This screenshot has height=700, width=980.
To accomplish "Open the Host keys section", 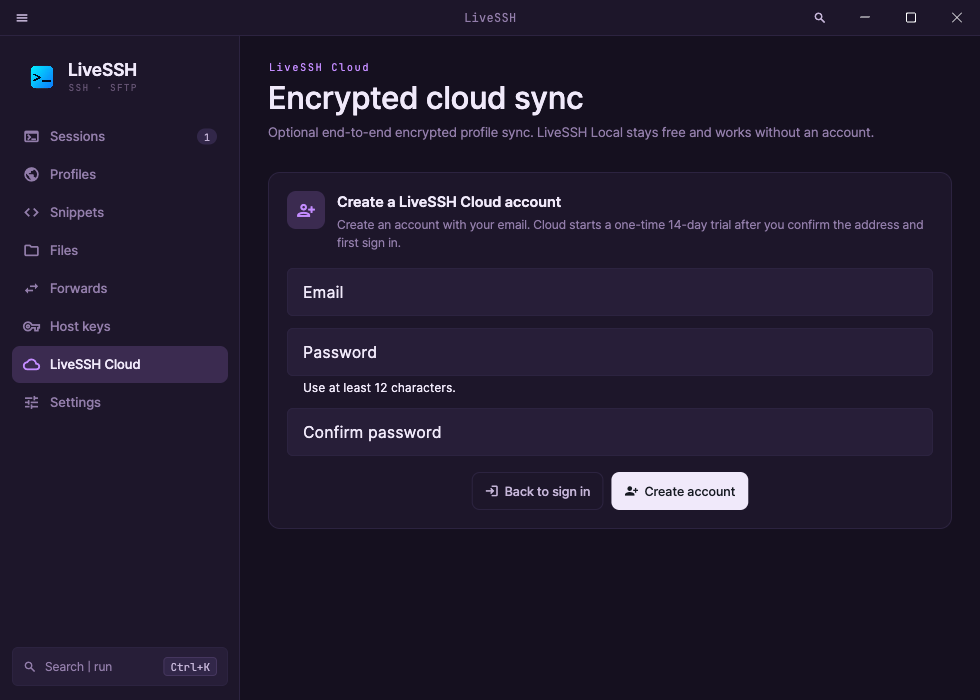I will click(120, 326).
